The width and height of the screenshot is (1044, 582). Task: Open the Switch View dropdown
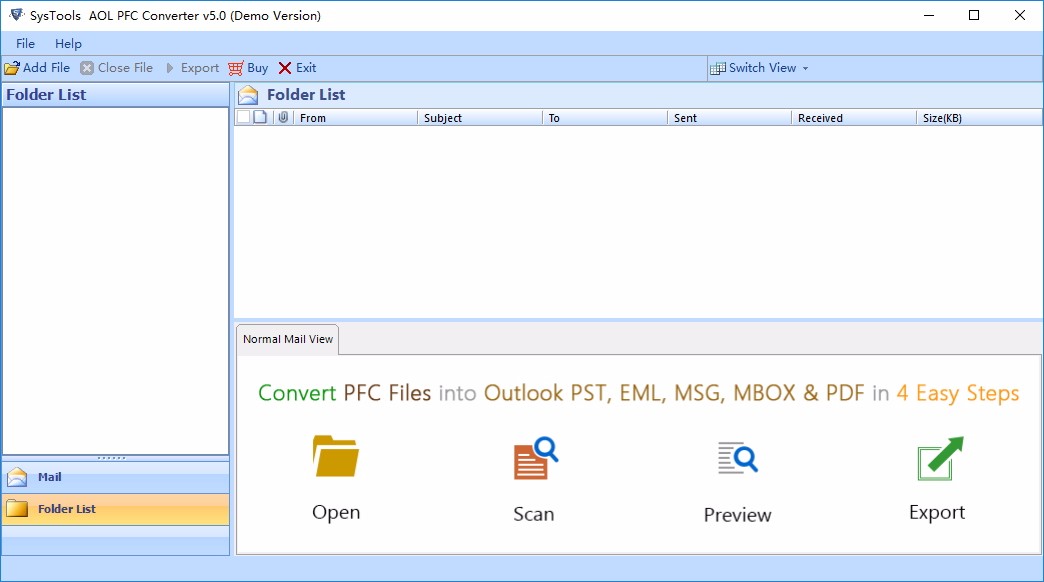tap(759, 68)
